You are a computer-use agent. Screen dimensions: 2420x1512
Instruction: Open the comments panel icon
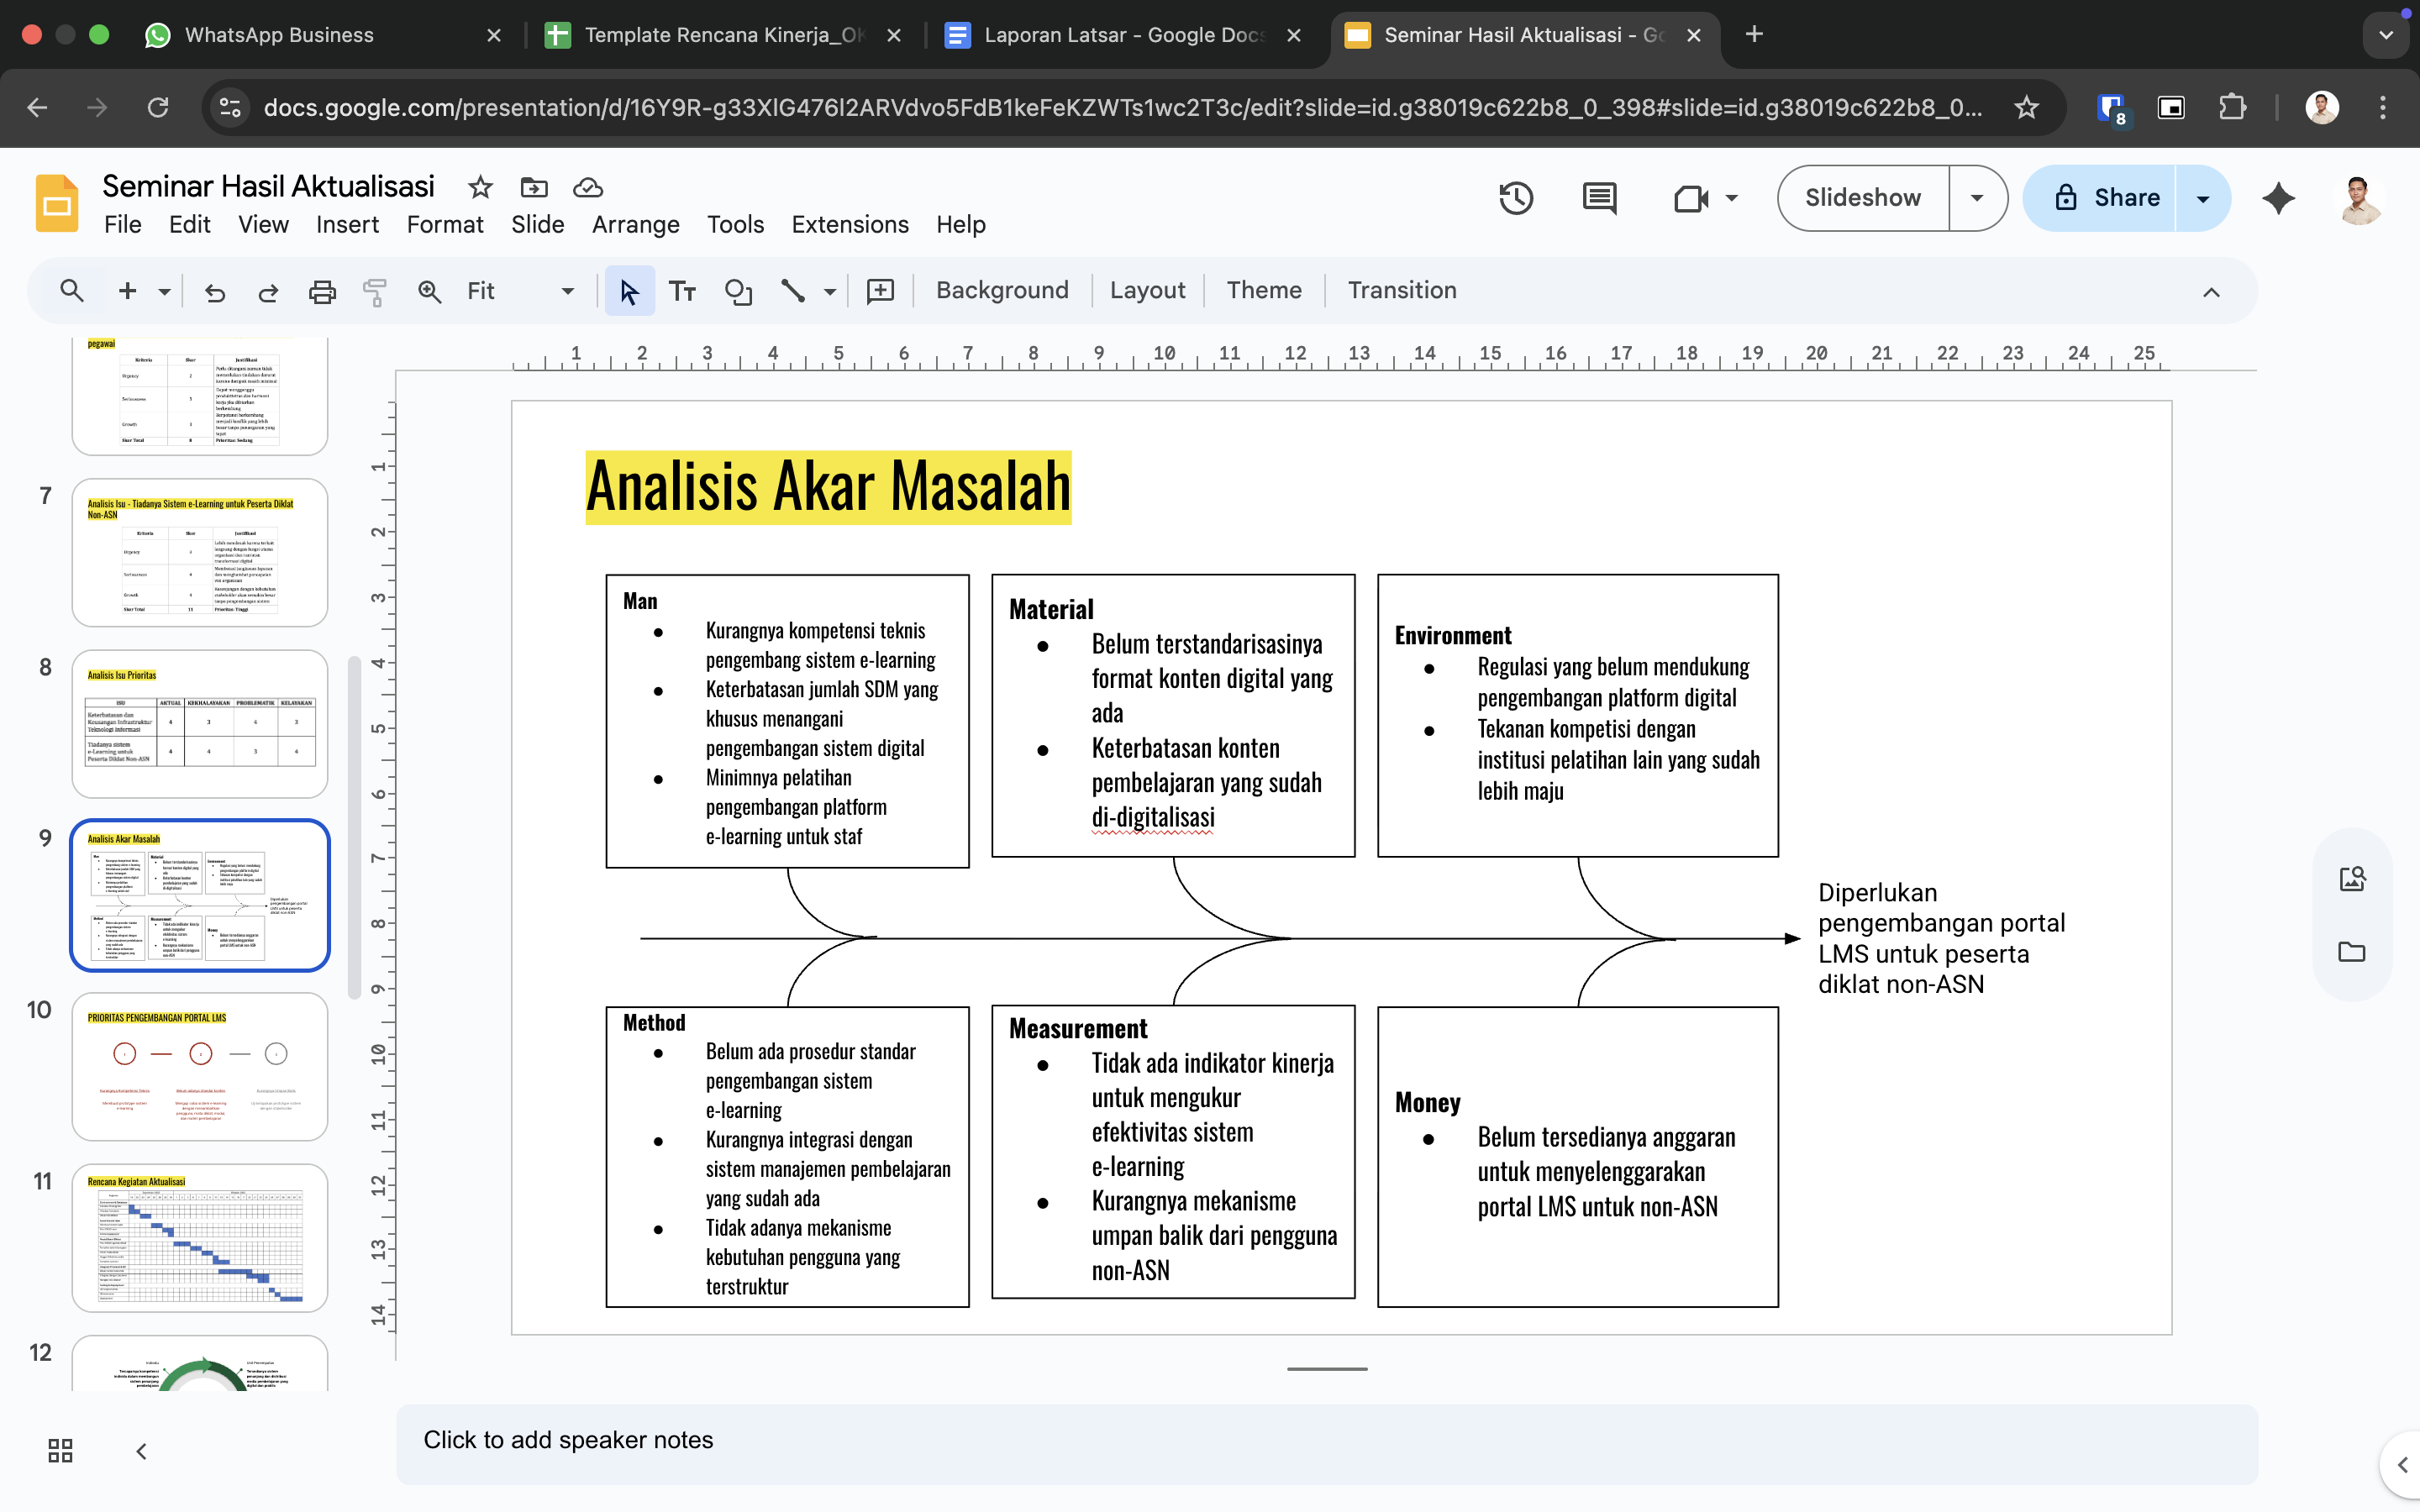(x=1599, y=198)
